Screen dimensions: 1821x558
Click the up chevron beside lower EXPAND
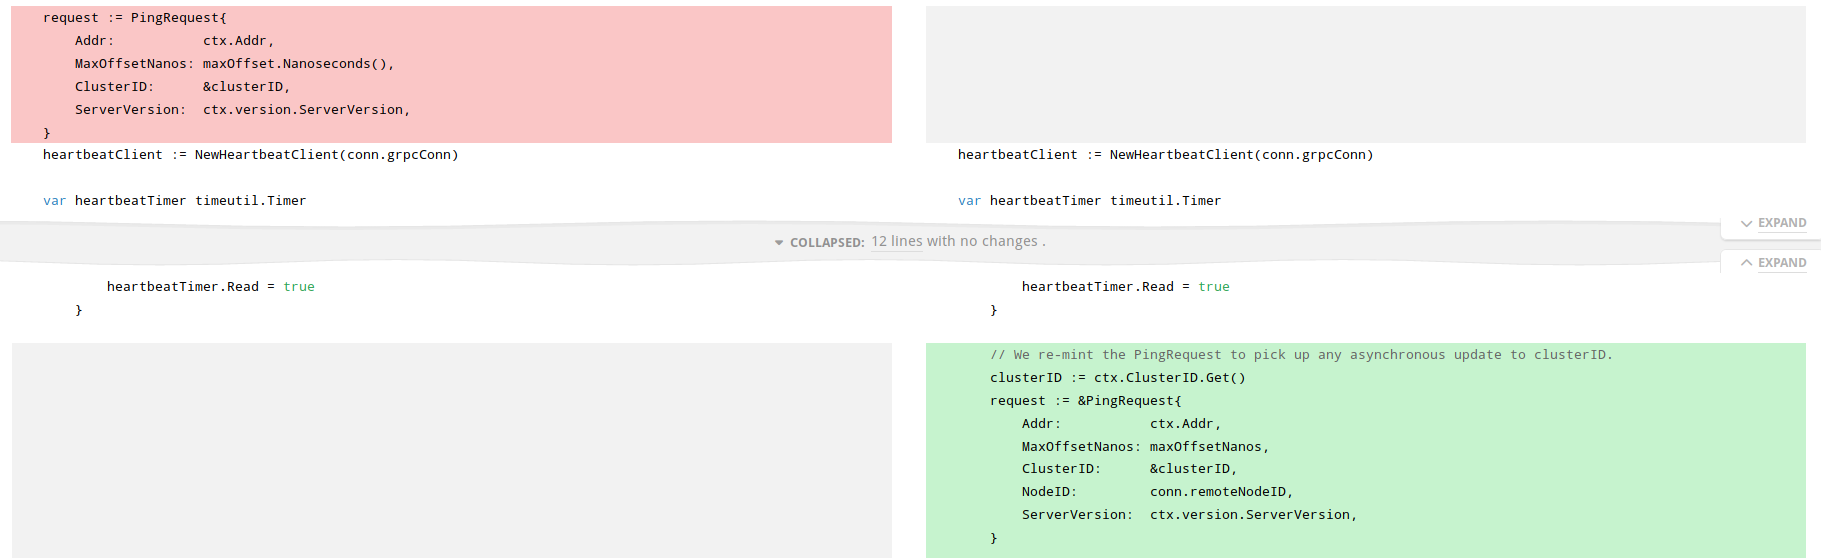pos(1746,263)
